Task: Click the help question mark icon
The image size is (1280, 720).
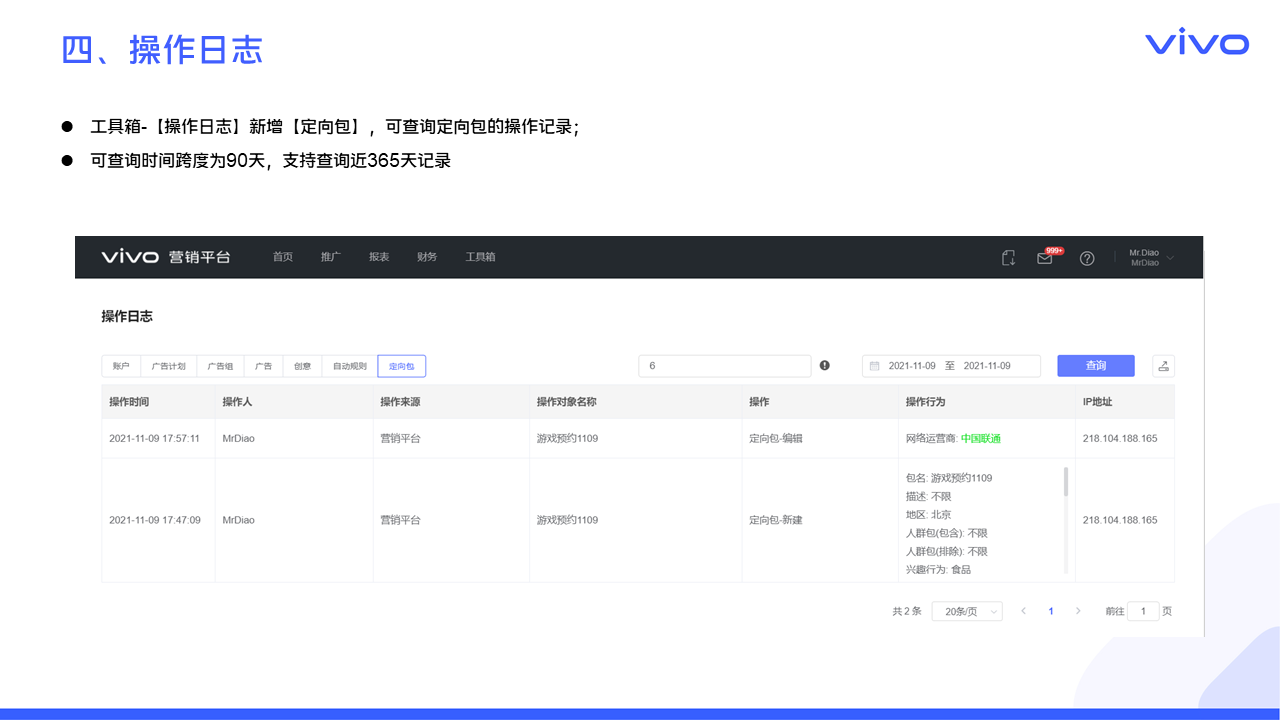Action: click(x=1087, y=258)
